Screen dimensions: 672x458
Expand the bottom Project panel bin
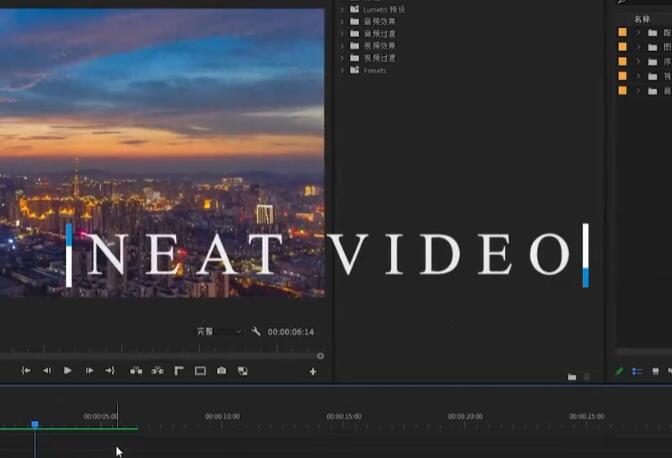(638, 91)
